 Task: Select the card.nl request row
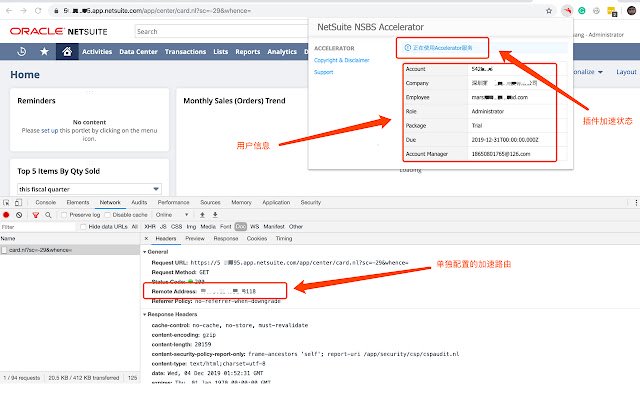click(x=70, y=250)
